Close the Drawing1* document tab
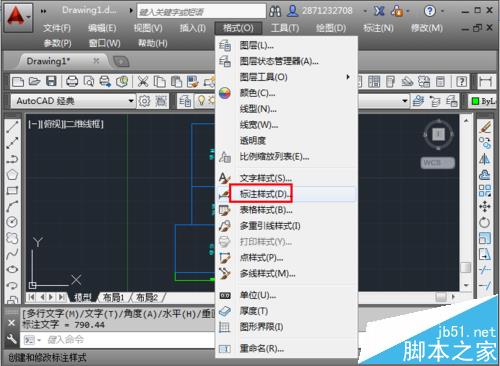Image resolution: width=500 pixels, height=366 pixels. [x=96, y=61]
